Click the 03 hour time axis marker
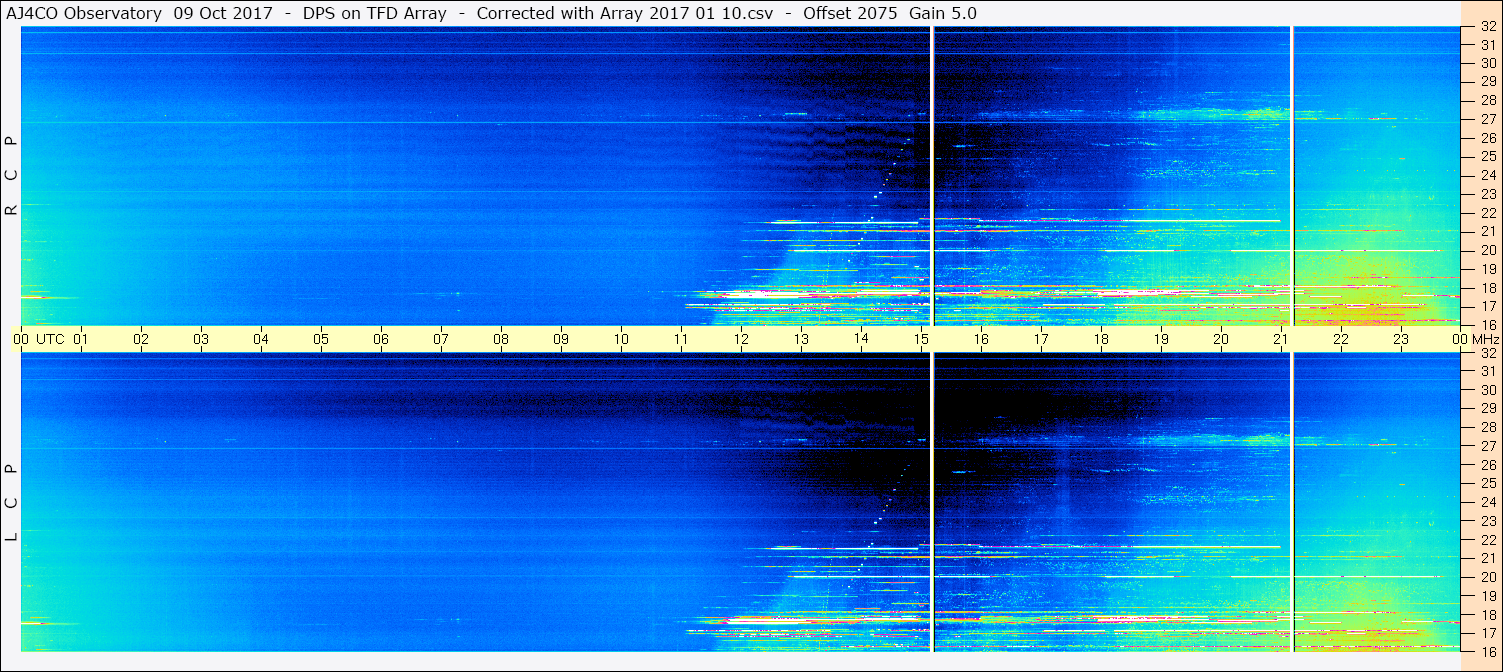The width and height of the screenshot is (1503, 672). [x=201, y=340]
